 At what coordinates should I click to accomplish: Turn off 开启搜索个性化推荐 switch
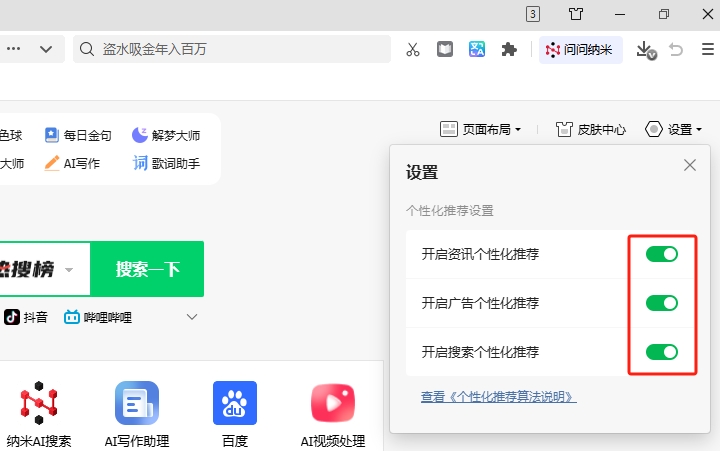click(x=661, y=352)
